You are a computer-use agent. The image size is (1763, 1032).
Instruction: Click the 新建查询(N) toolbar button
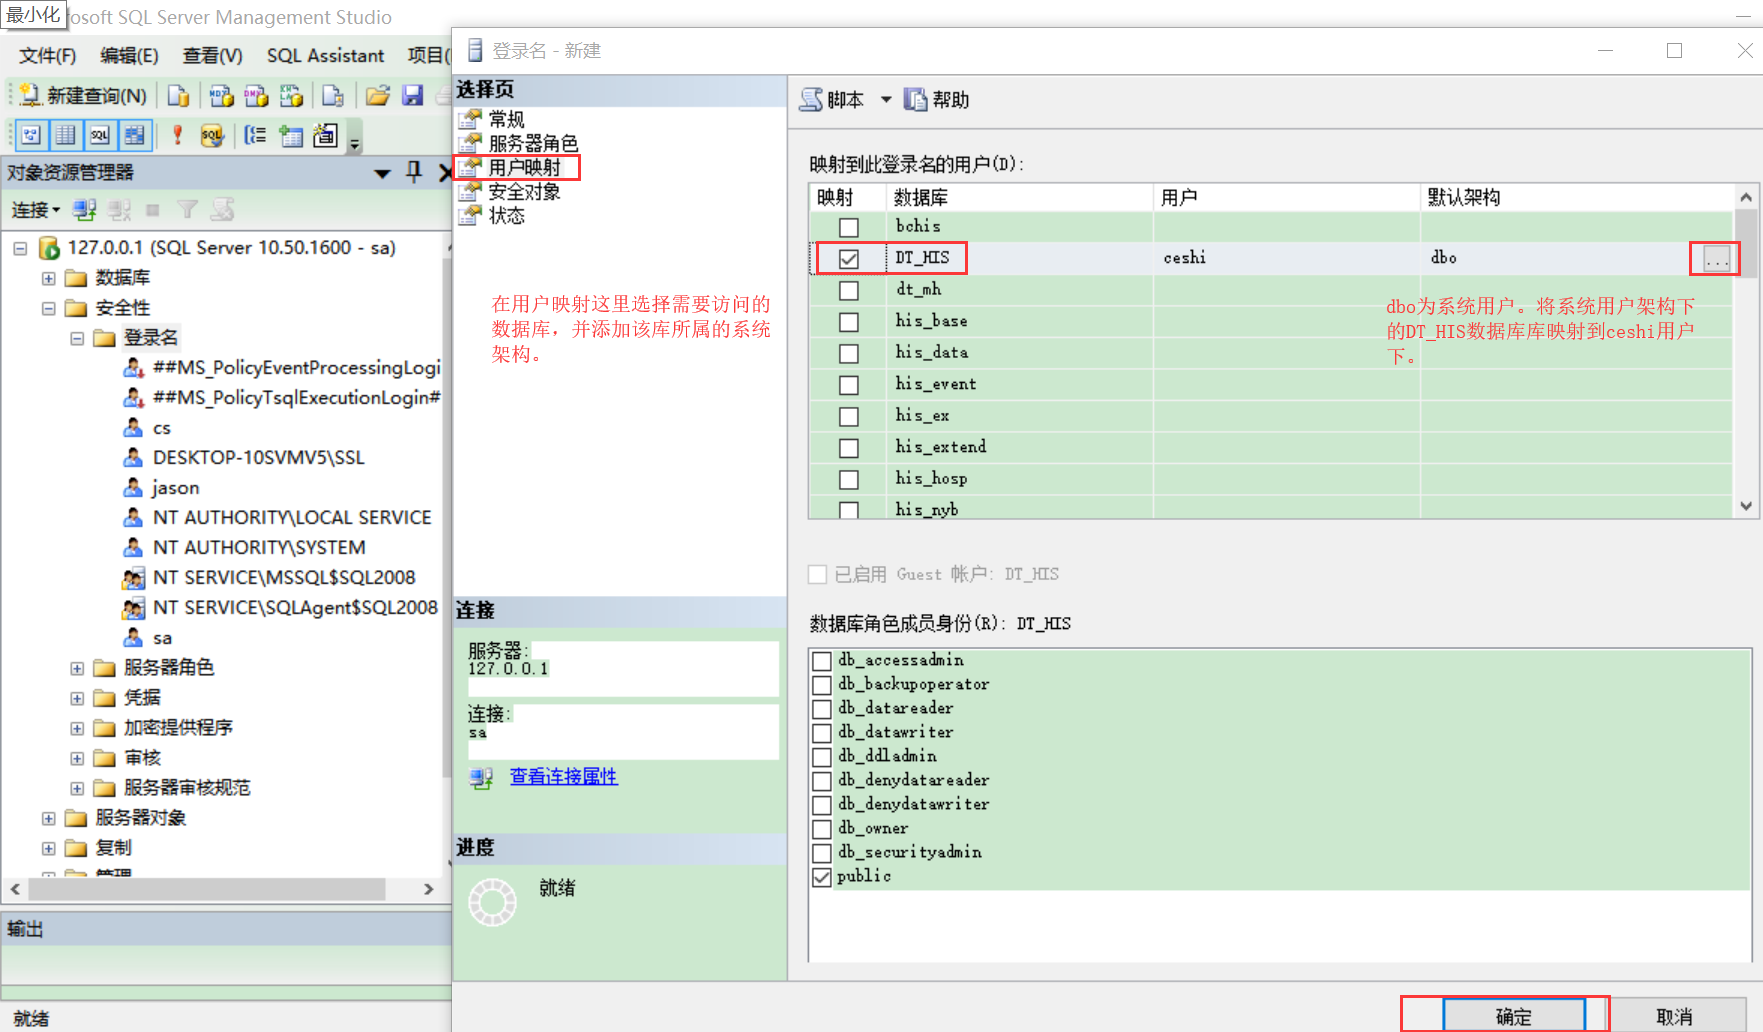84,96
